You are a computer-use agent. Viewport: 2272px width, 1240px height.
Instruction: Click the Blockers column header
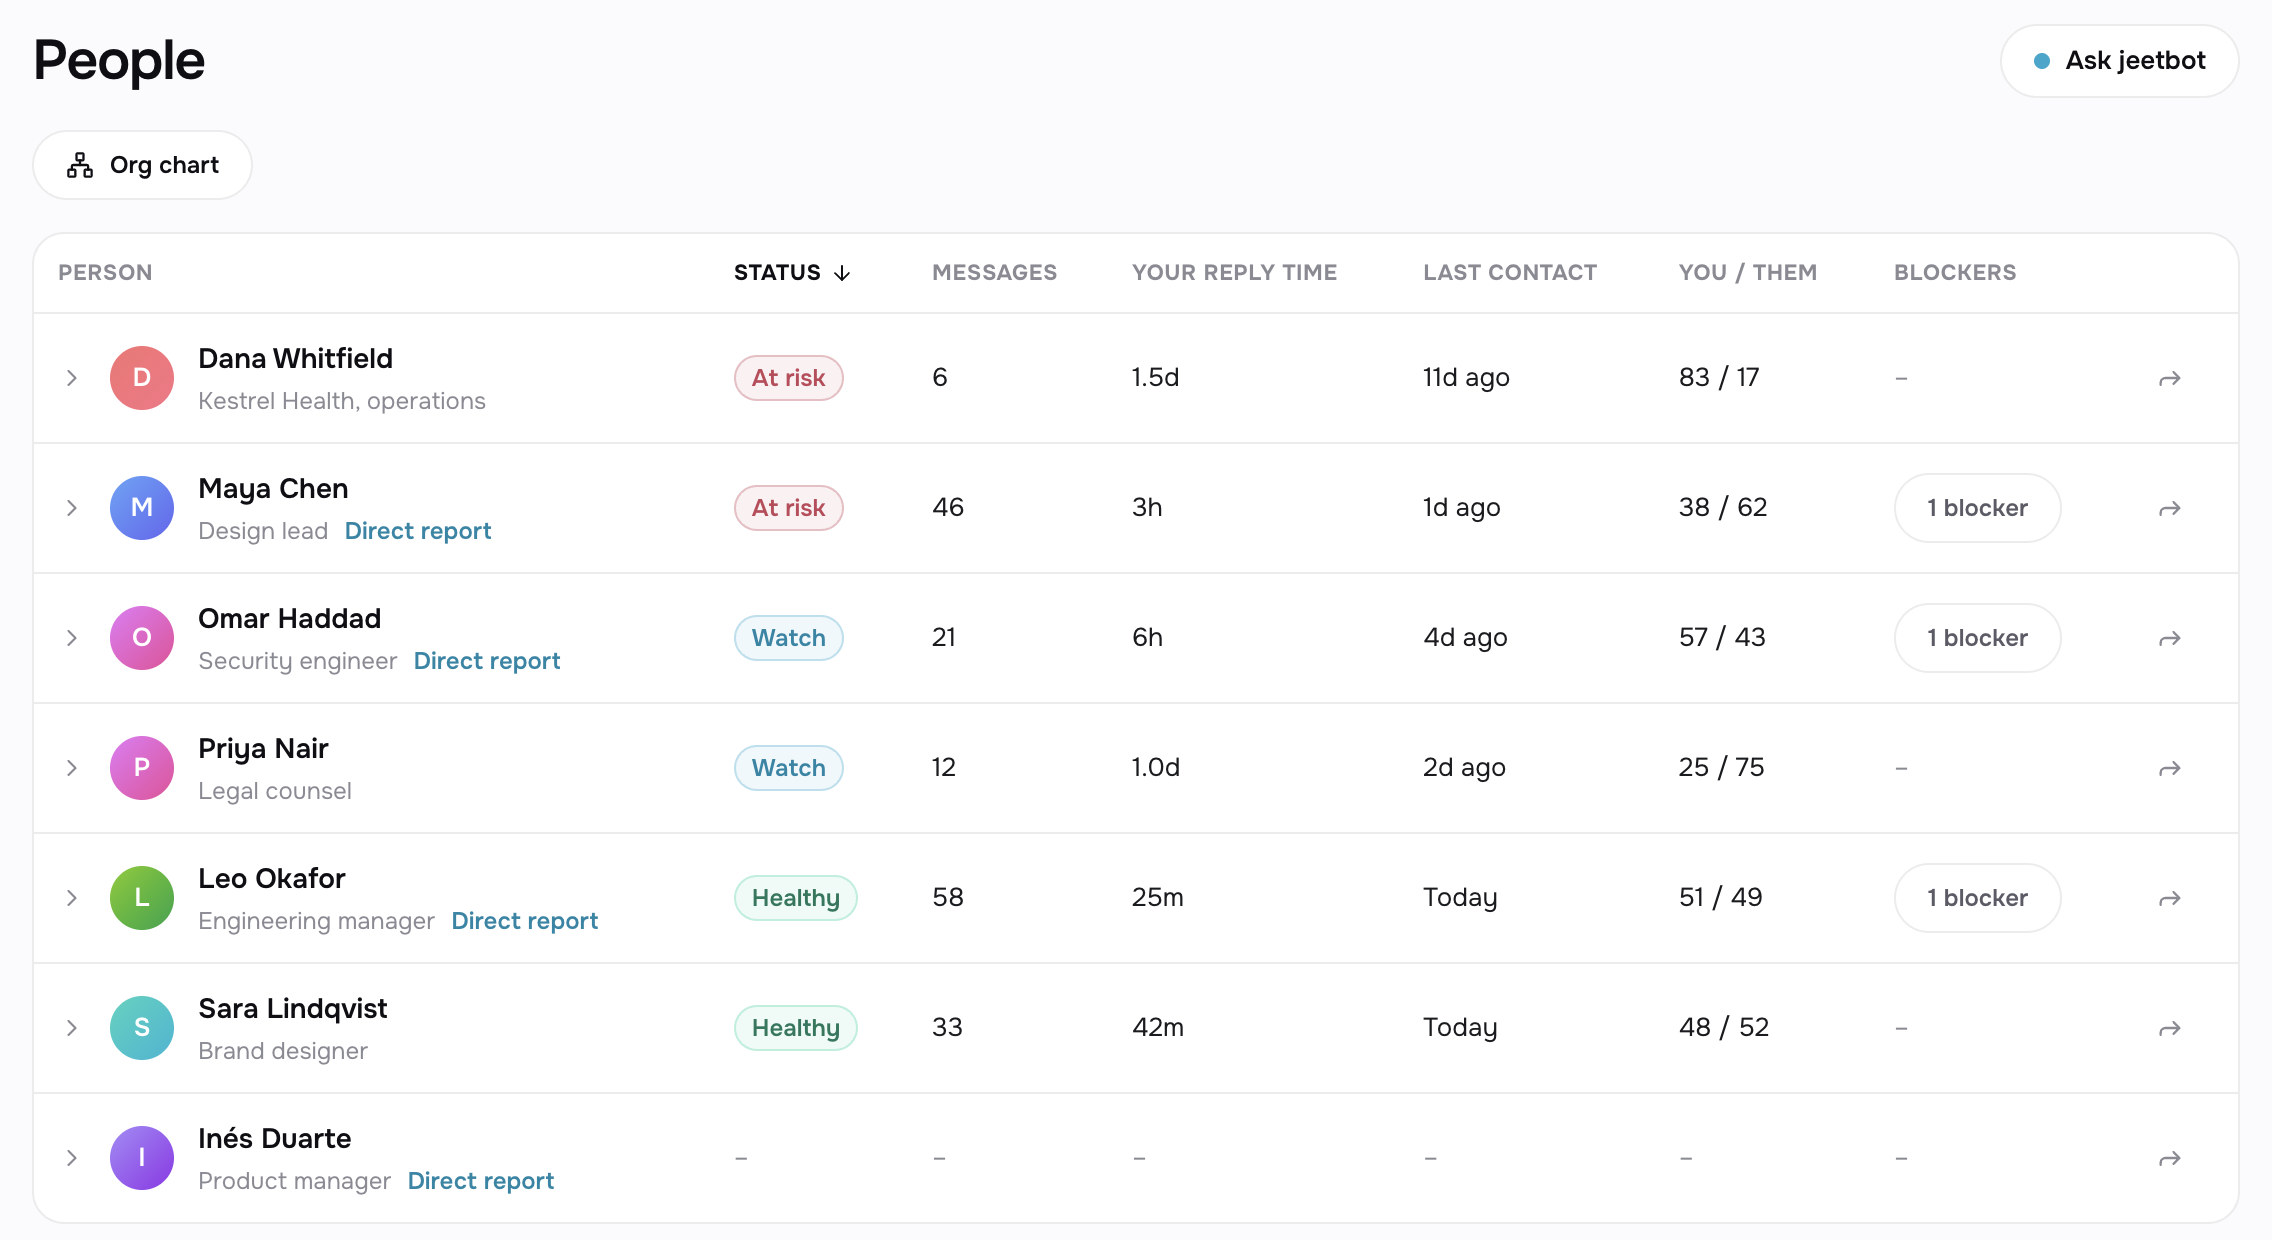(x=1955, y=273)
